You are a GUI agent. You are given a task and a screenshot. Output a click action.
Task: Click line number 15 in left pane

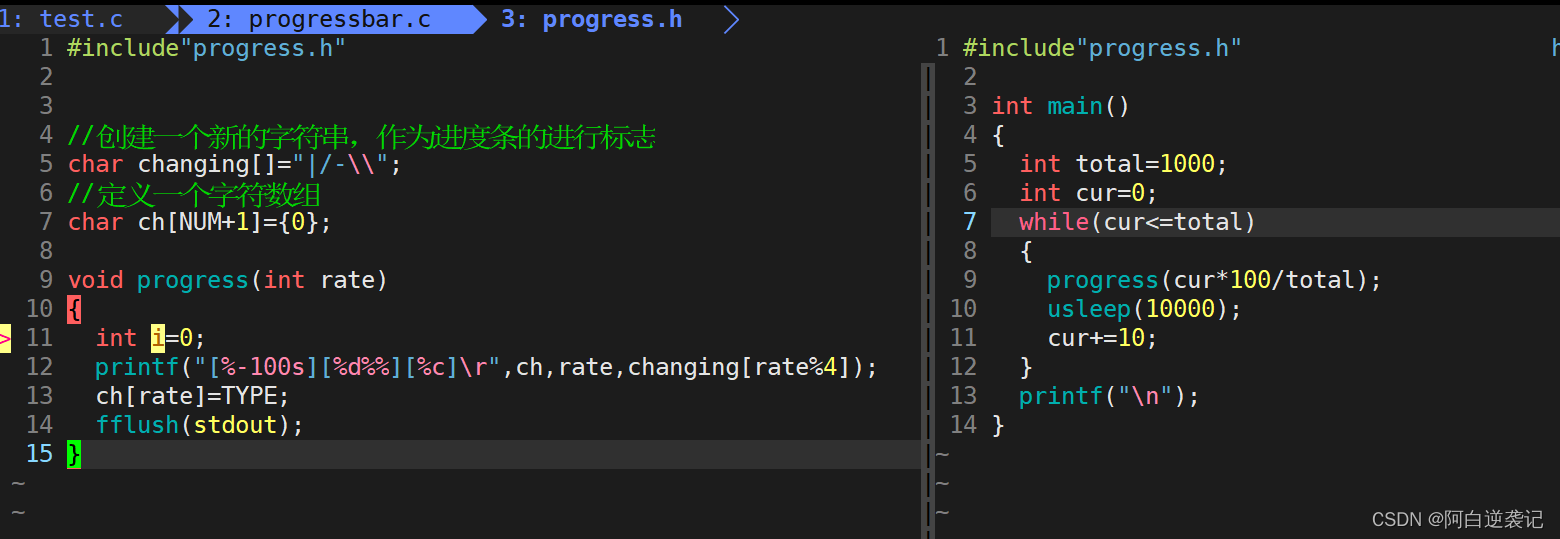tap(39, 454)
